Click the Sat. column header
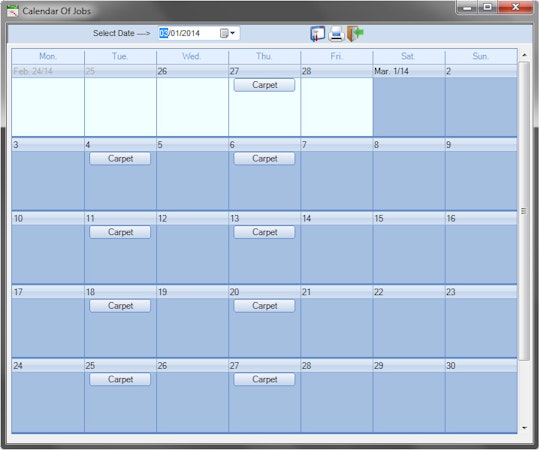 [x=409, y=56]
